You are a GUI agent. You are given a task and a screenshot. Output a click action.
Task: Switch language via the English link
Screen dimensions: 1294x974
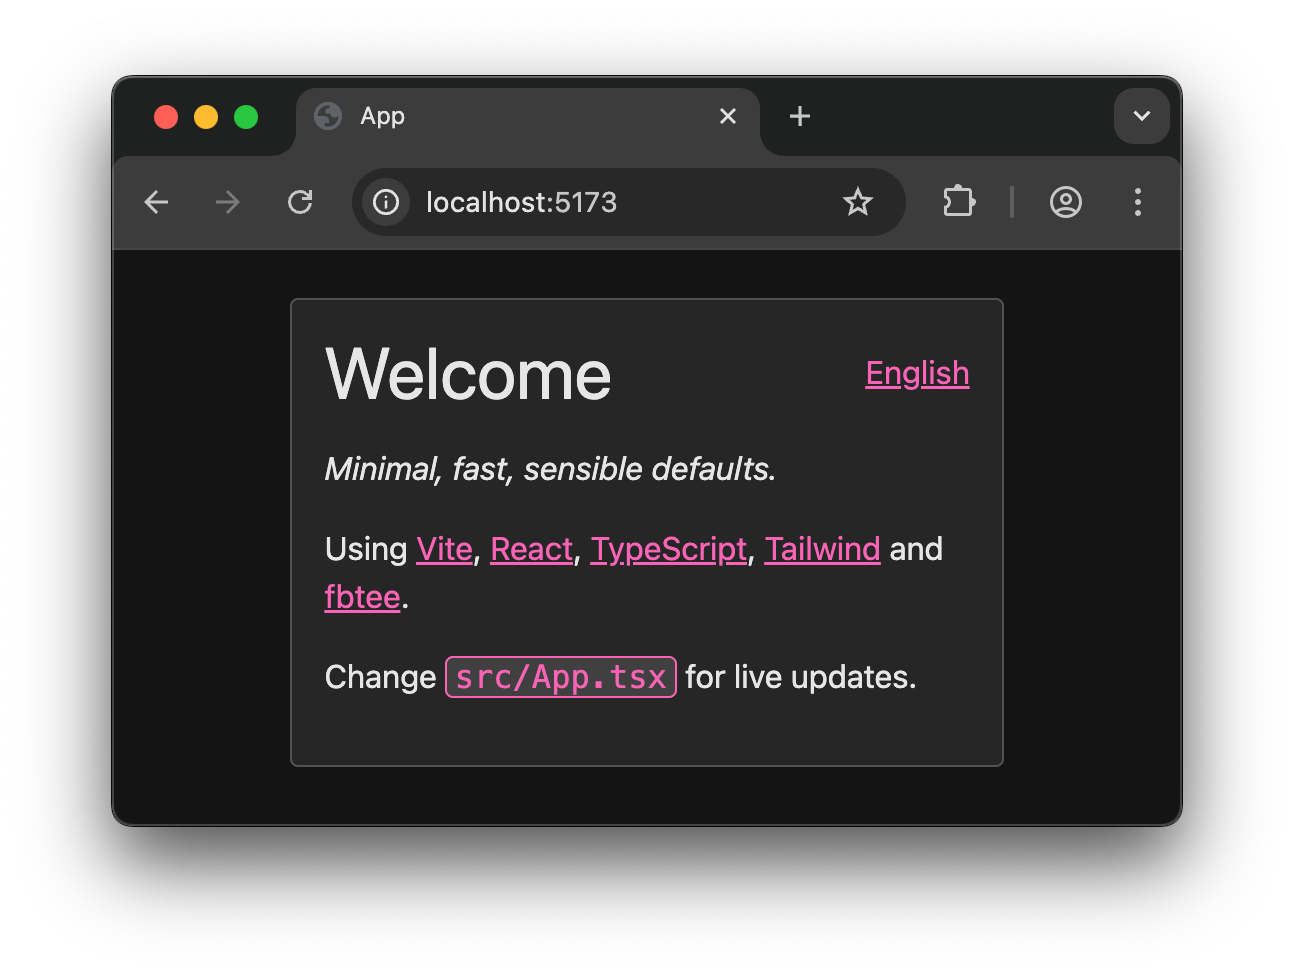click(917, 373)
